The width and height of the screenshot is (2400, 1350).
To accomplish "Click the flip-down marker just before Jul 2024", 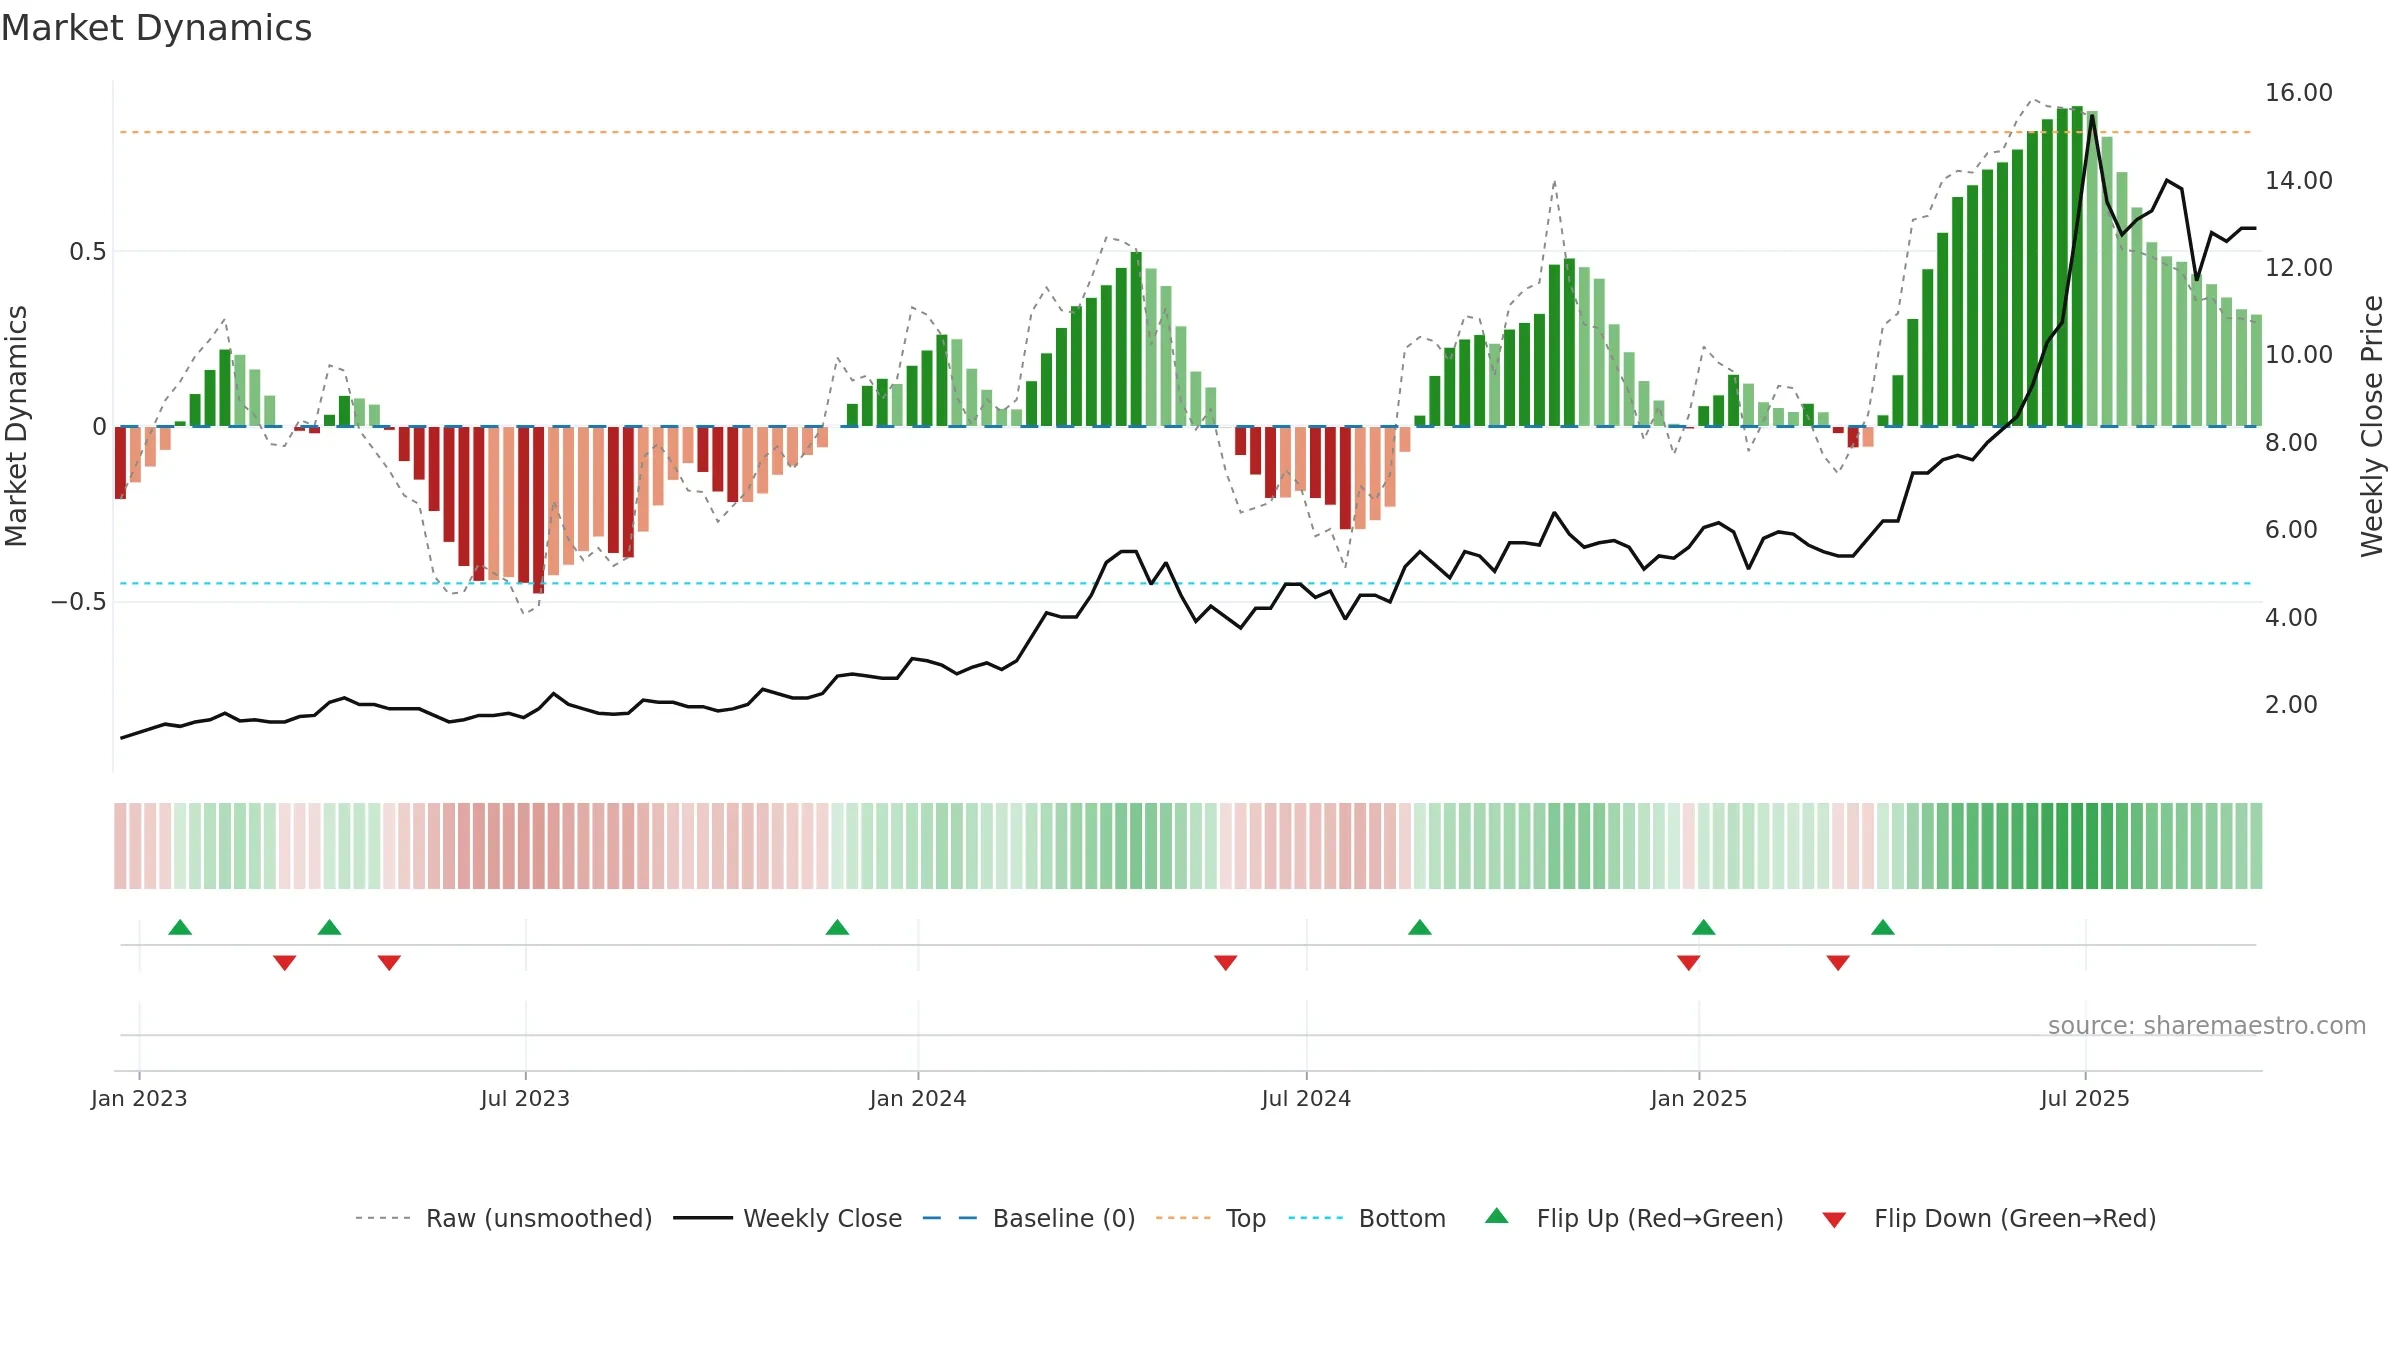I will click(x=1226, y=963).
